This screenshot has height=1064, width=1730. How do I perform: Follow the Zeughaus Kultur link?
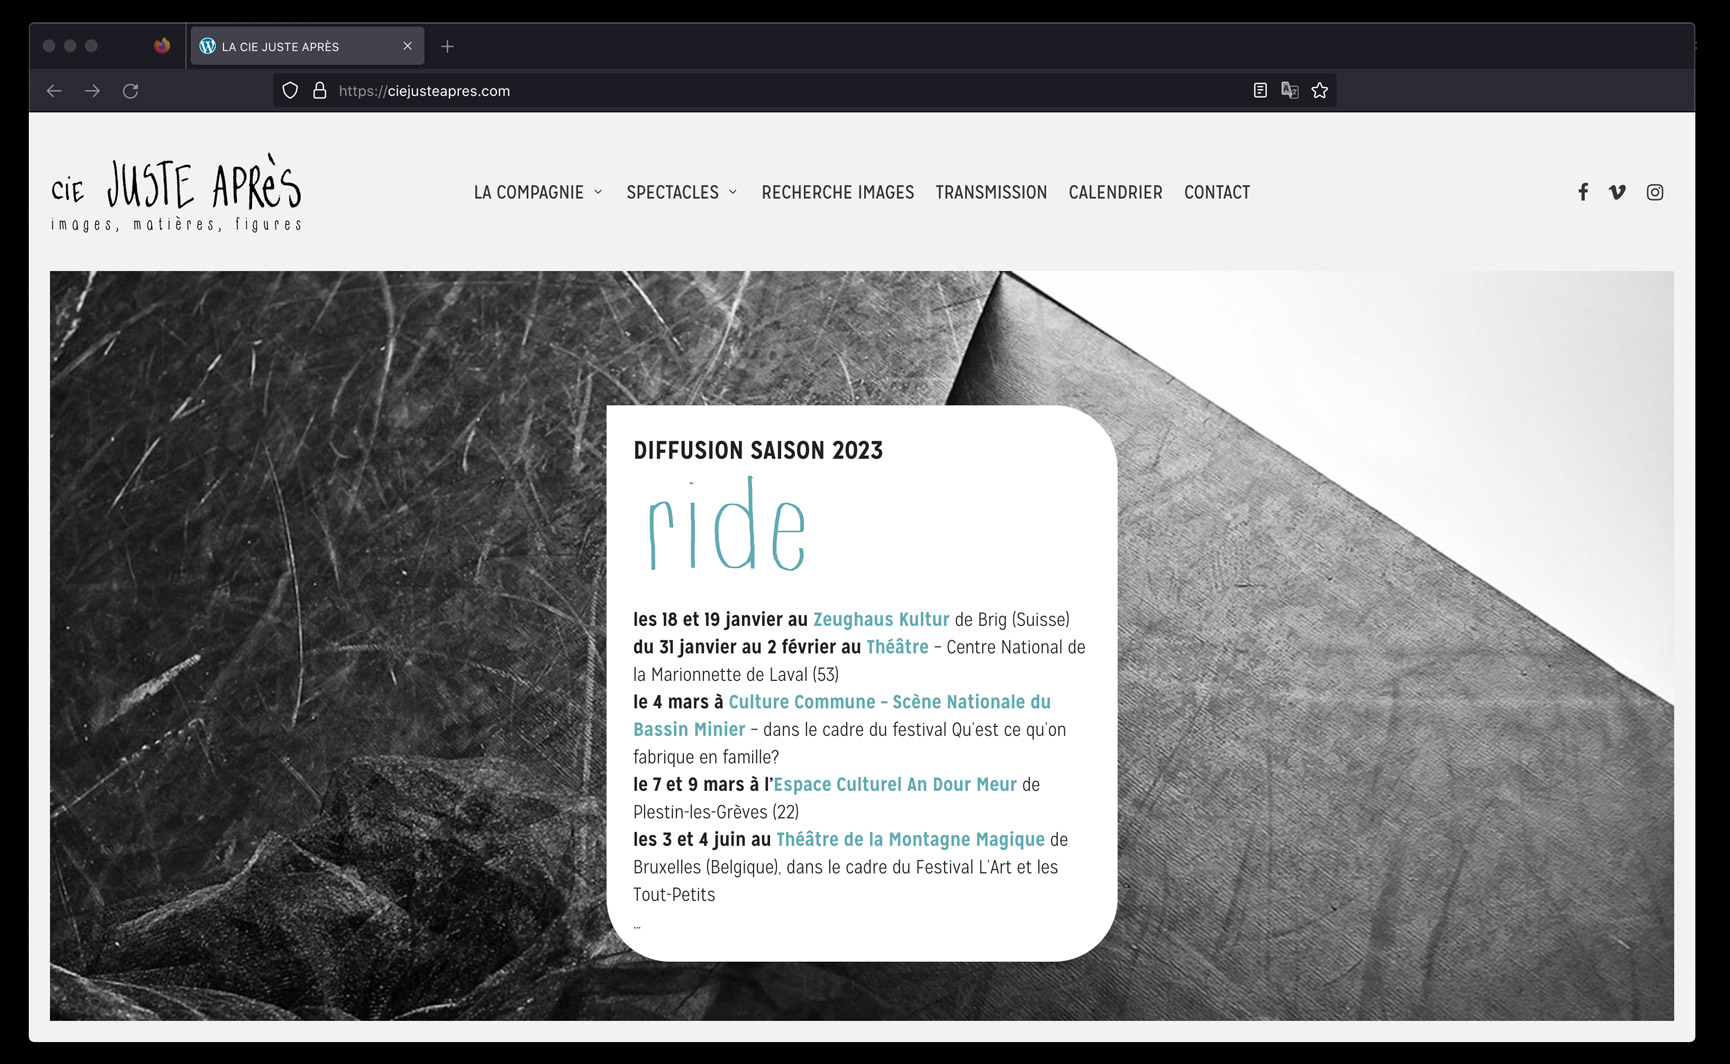coord(881,619)
